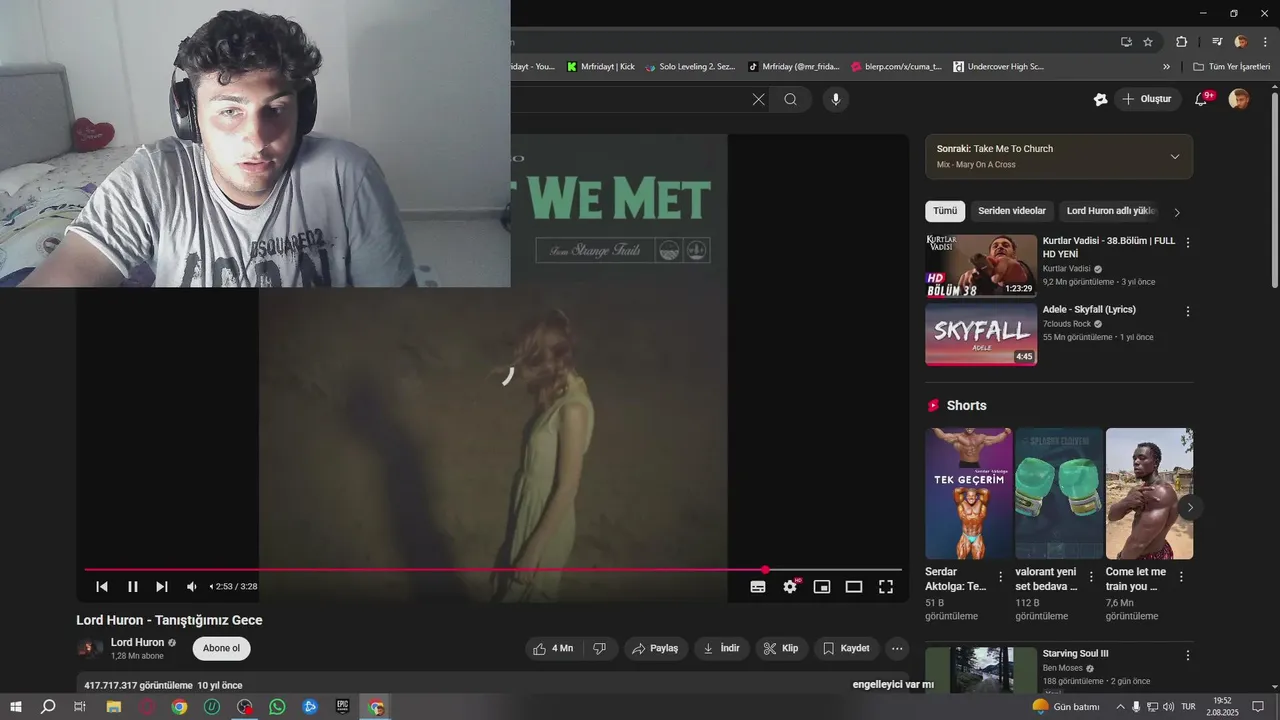Open Serdar Aktolga short options menu
This screenshot has height=720, width=1280.
(1001, 577)
